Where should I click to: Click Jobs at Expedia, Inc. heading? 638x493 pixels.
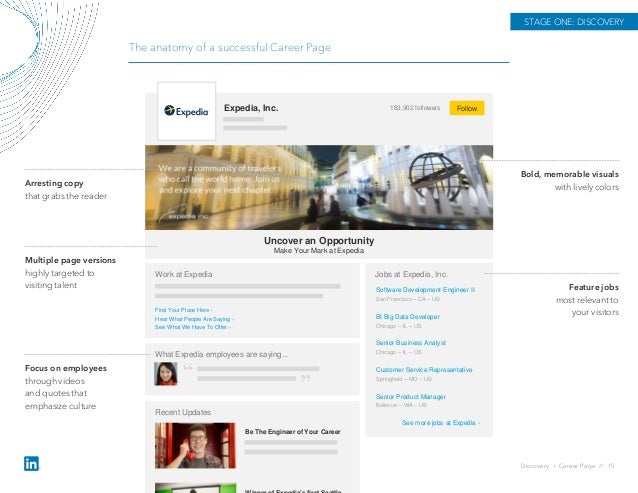411,274
